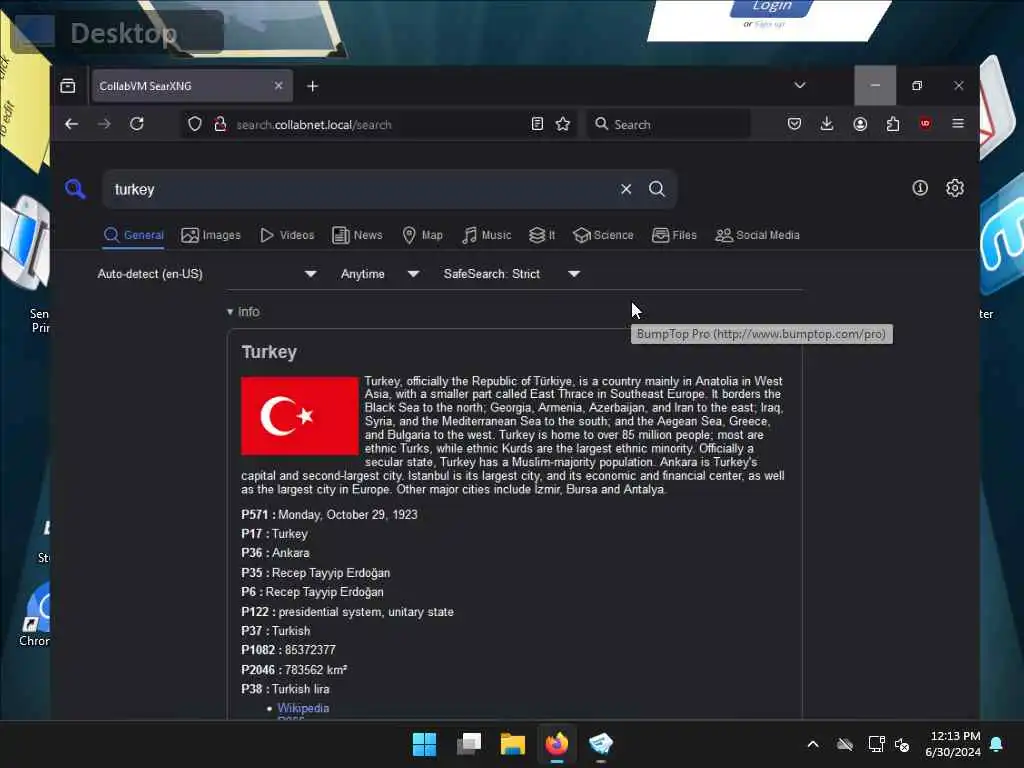Open Task View on taskbar
Screen dimensions: 1024x768
point(469,744)
